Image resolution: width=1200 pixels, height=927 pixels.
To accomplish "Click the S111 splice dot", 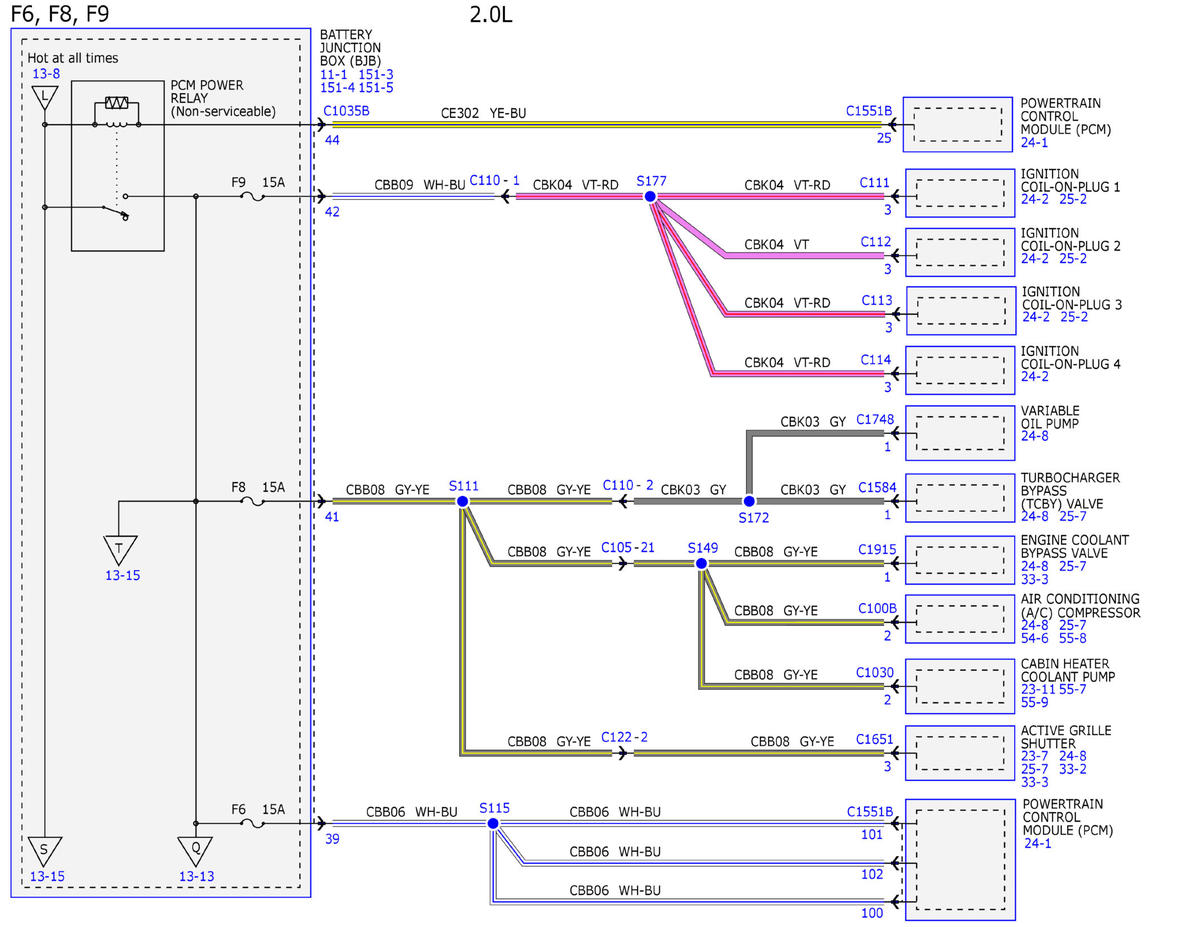I will coord(462,501).
